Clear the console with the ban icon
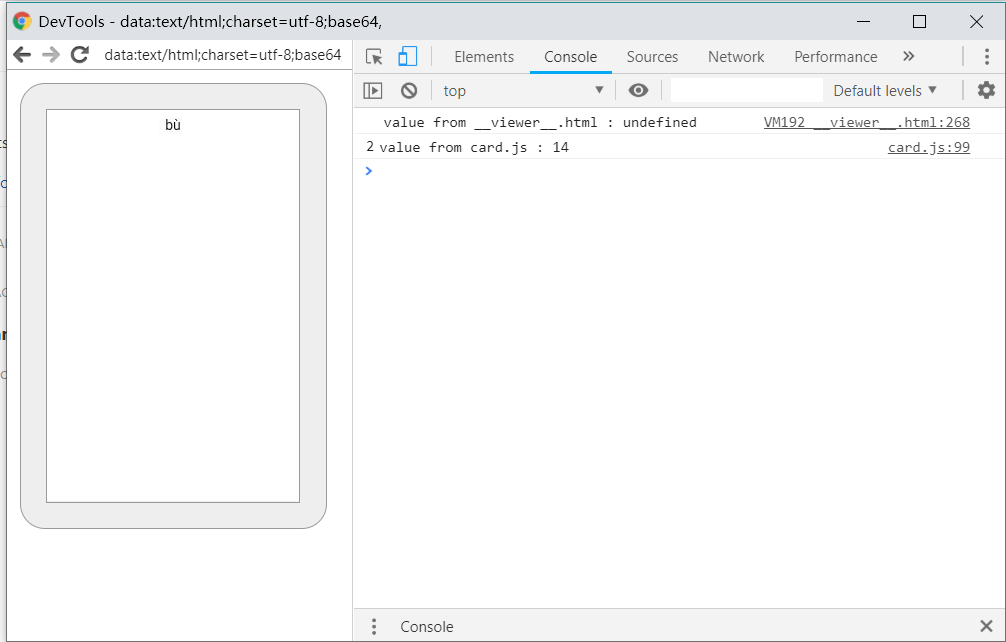This screenshot has width=1006, height=642. [409, 90]
